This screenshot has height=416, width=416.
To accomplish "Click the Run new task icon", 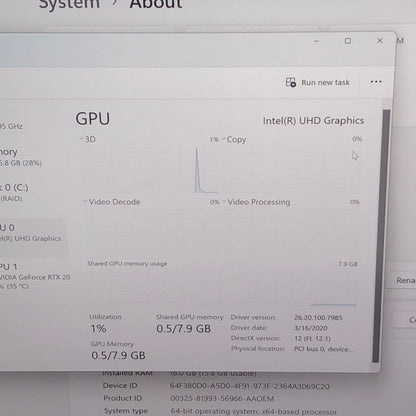I will (291, 82).
